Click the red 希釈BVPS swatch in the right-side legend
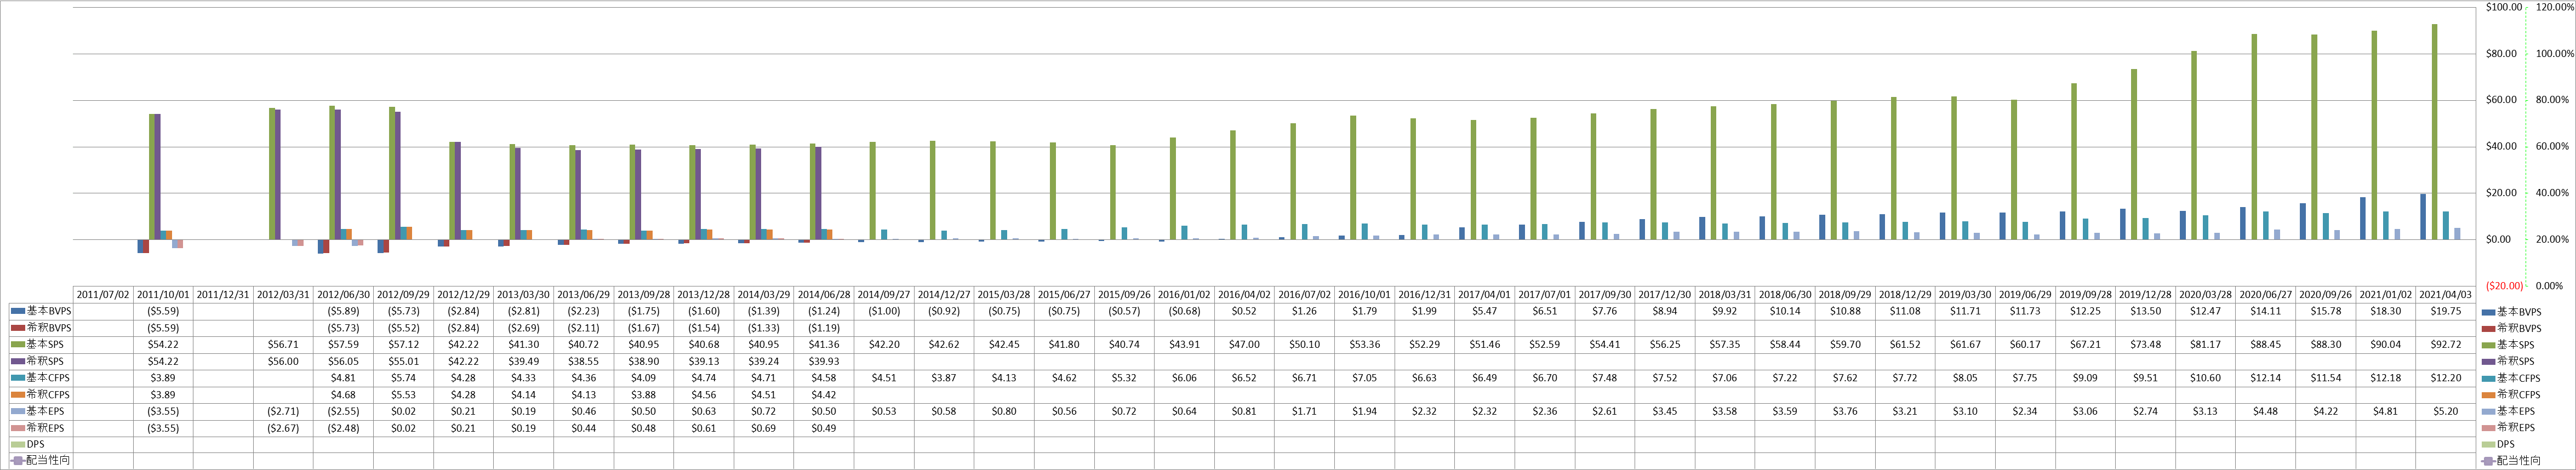This screenshot has width=2576, height=470. point(2489,328)
